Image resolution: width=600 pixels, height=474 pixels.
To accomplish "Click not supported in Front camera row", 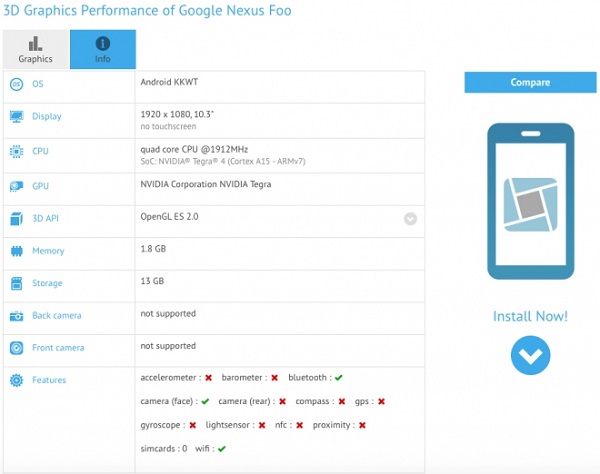I will click(168, 346).
